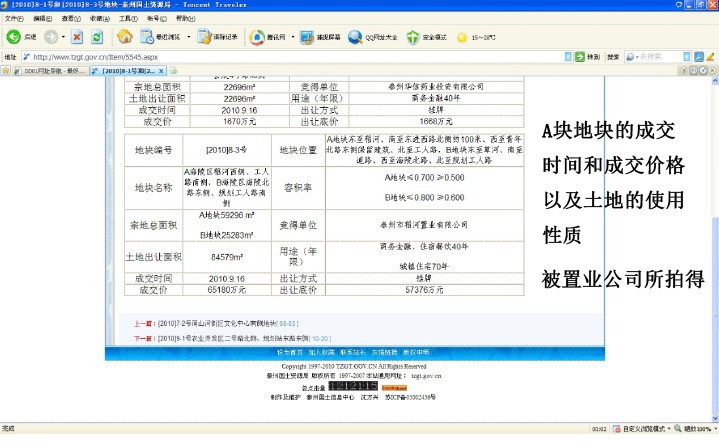Click the 加入收藏 footer link

[321, 352]
